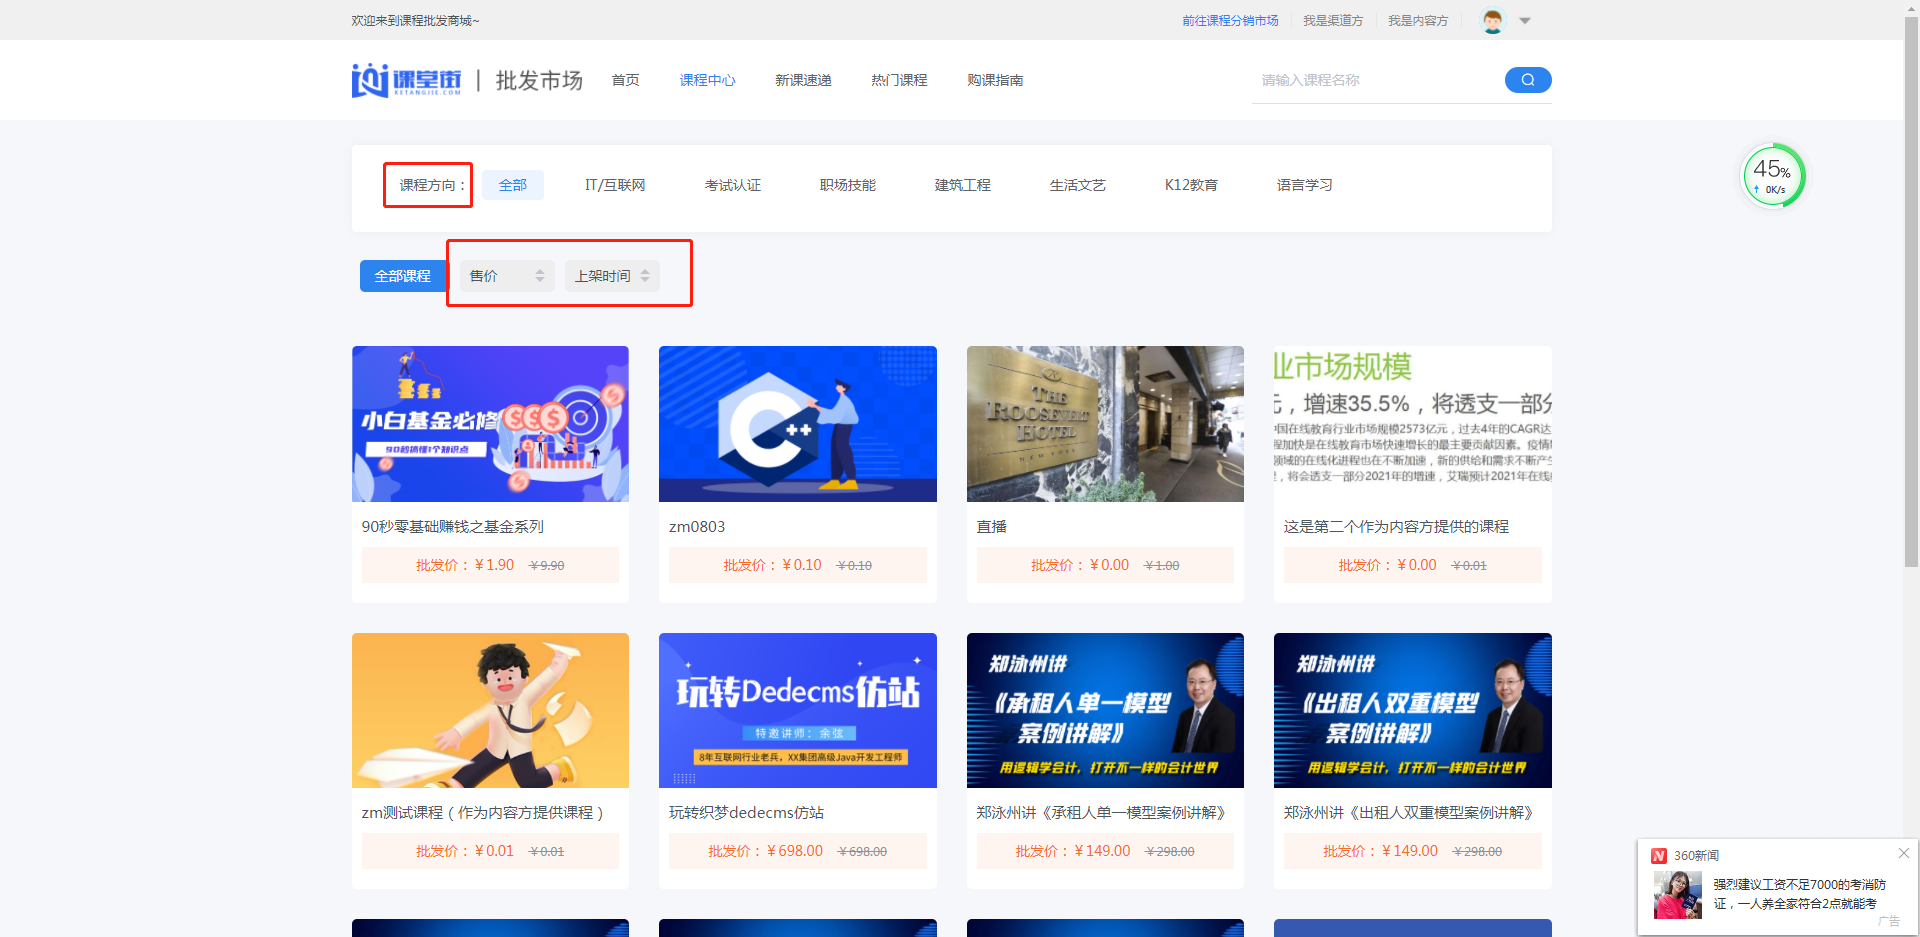Viewport: 1920px width, 937px height.
Task: Filter by 考试认证 direction
Action: point(733,185)
